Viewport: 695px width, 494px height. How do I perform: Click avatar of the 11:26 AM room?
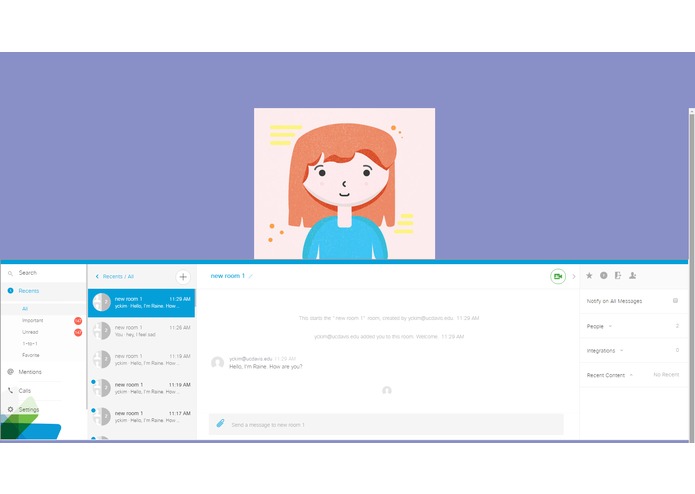(102, 331)
